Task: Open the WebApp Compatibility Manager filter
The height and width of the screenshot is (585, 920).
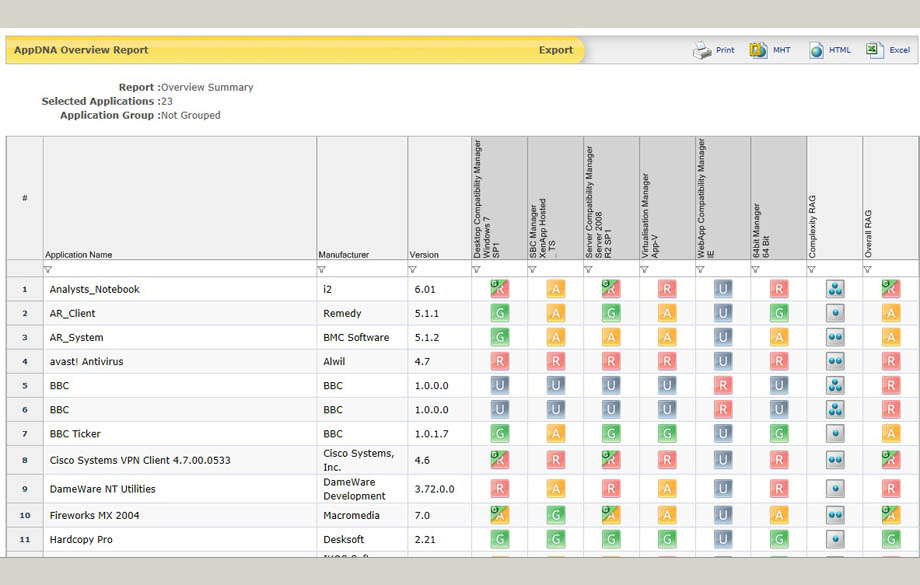Action: (x=700, y=269)
